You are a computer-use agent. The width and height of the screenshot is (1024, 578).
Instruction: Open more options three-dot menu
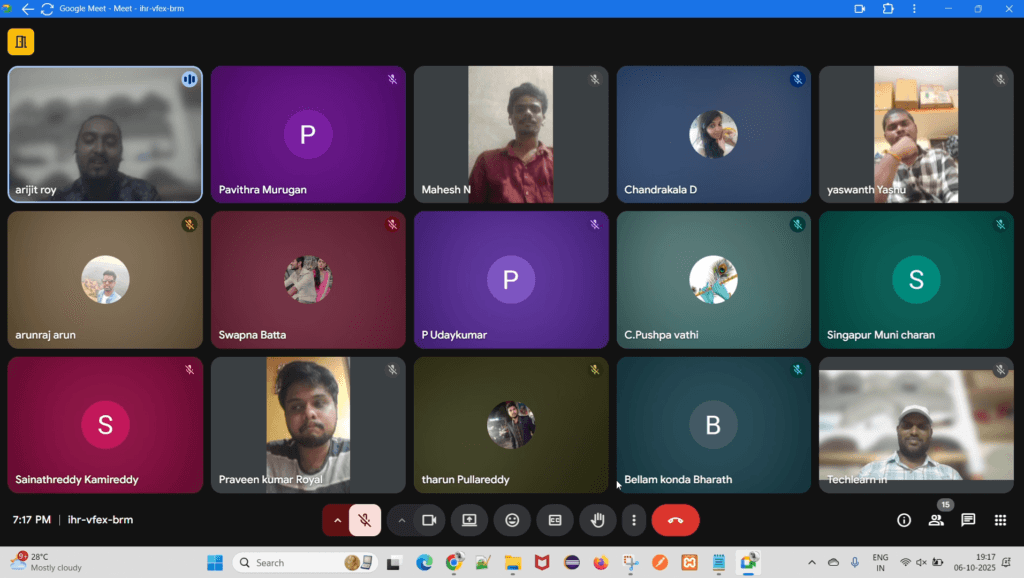point(633,520)
